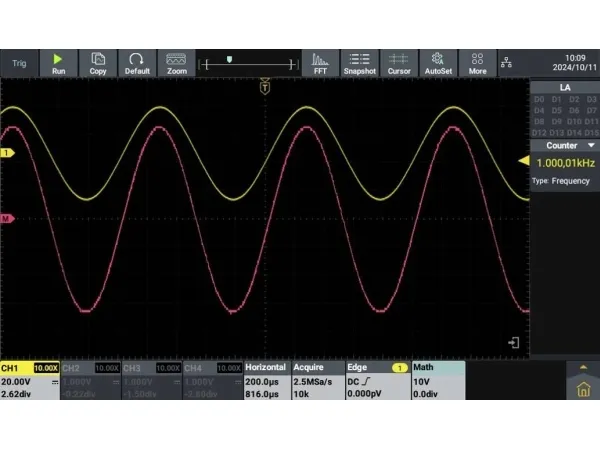This screenshot has width=600, height=450.
Task: Expand the Counter dropdown
Action: 565,145
